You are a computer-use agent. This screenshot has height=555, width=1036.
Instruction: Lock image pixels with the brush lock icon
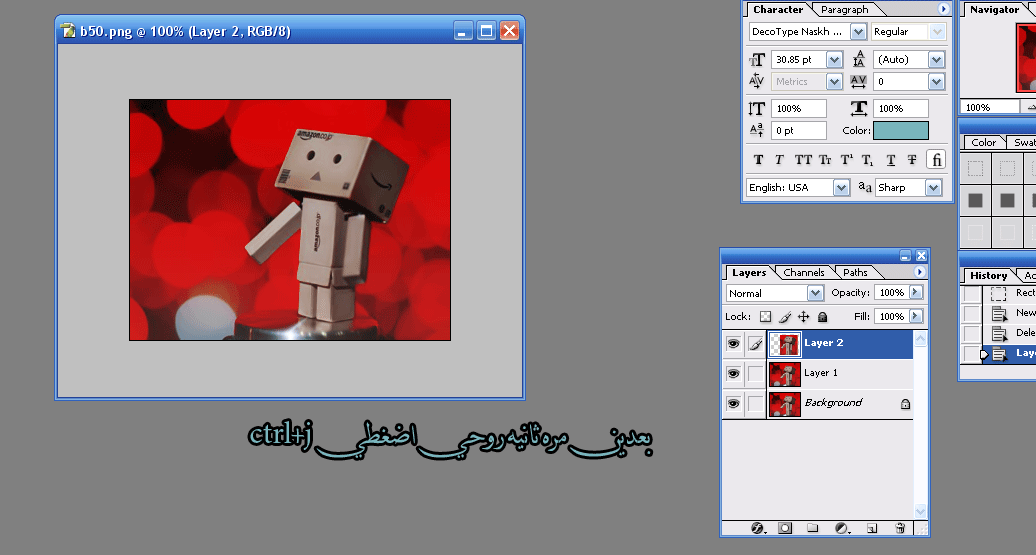click(x=785, y=317)
